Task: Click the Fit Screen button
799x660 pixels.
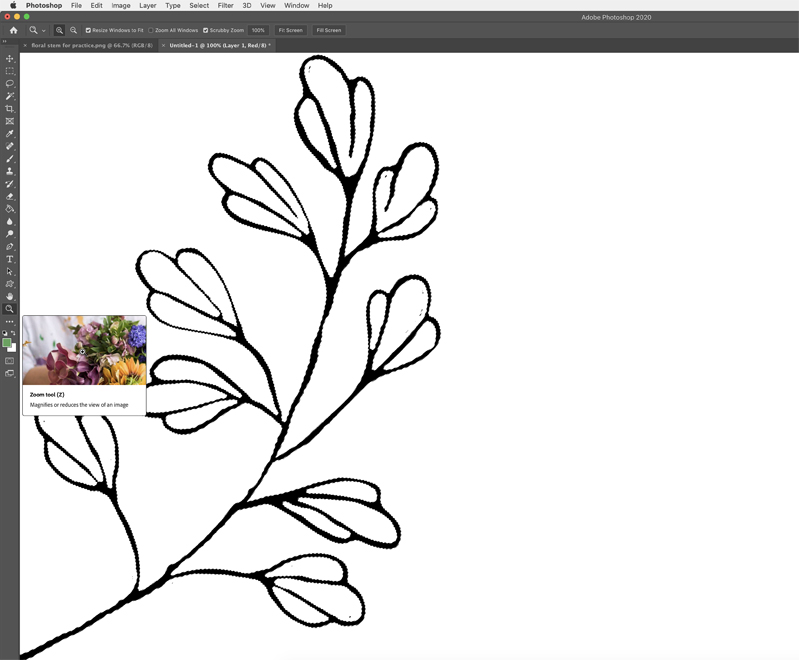Action: click(290, 30)
